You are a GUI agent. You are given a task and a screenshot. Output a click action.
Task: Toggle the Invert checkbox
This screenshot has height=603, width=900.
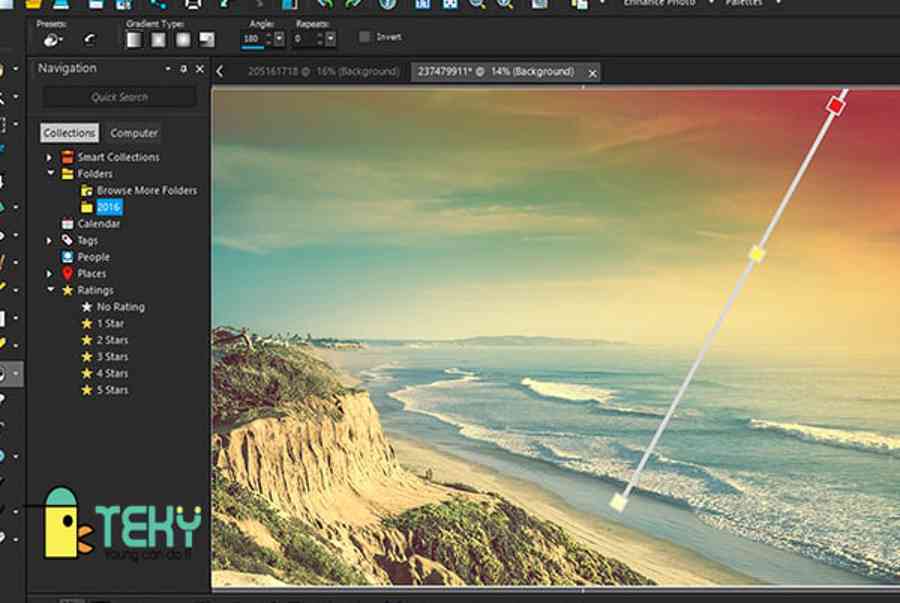[x=364, y=37]
